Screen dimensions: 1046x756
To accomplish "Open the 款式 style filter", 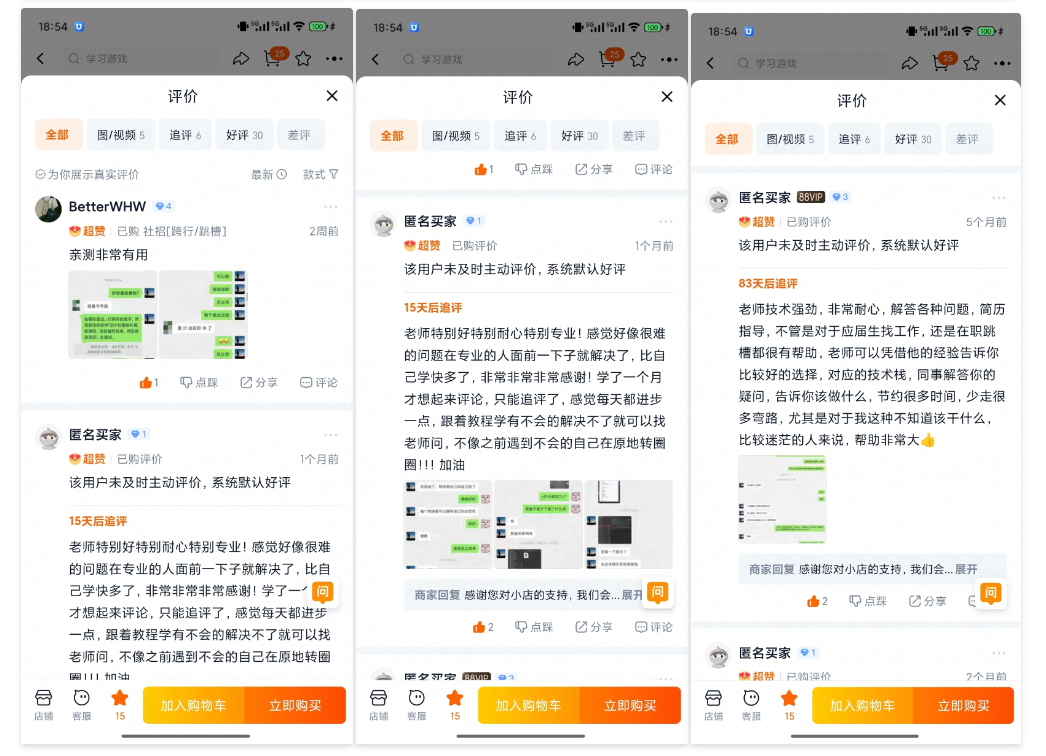I will [320, 175].
